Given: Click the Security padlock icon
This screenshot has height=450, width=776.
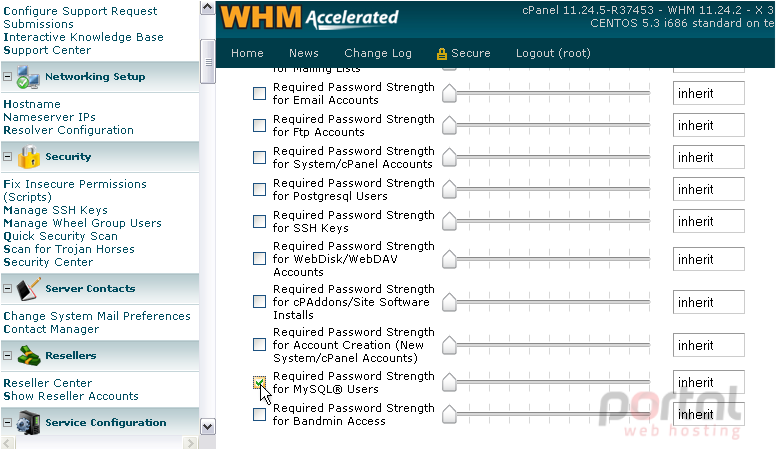Looking at the screenshot, I should click(x=29, y=157).
